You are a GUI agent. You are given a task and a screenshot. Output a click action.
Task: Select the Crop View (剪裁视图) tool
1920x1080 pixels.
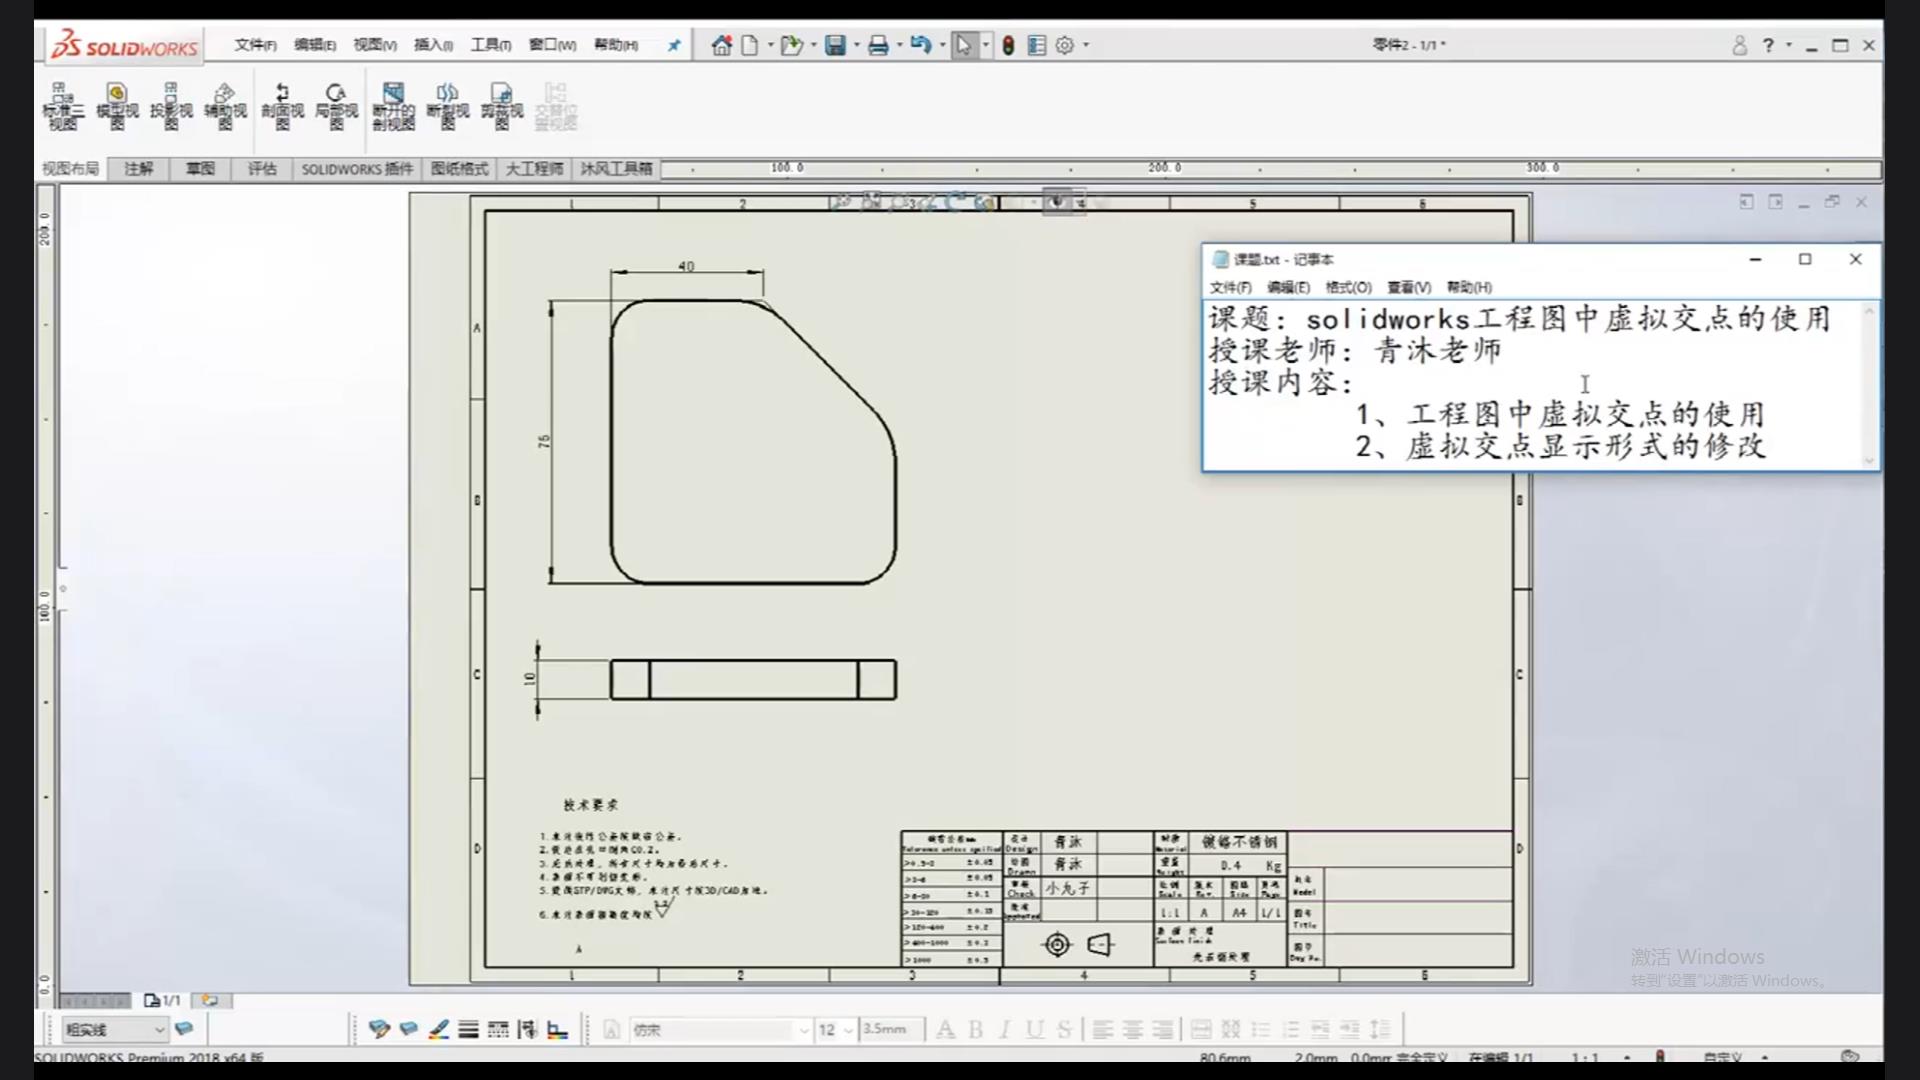tap(502, 106)
